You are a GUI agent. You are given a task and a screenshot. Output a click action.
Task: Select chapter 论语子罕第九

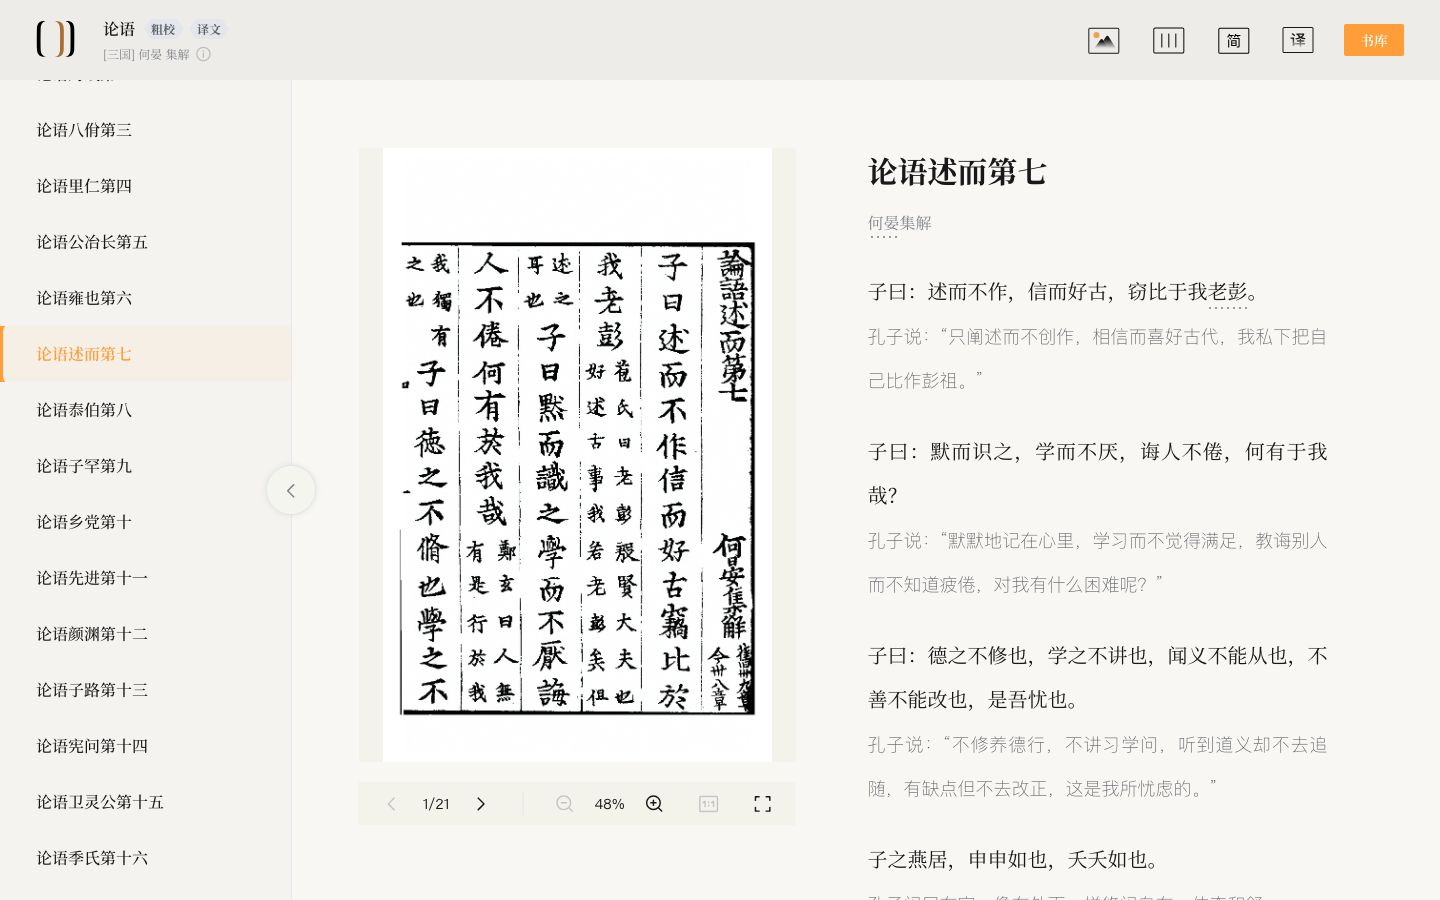[146, 466]
